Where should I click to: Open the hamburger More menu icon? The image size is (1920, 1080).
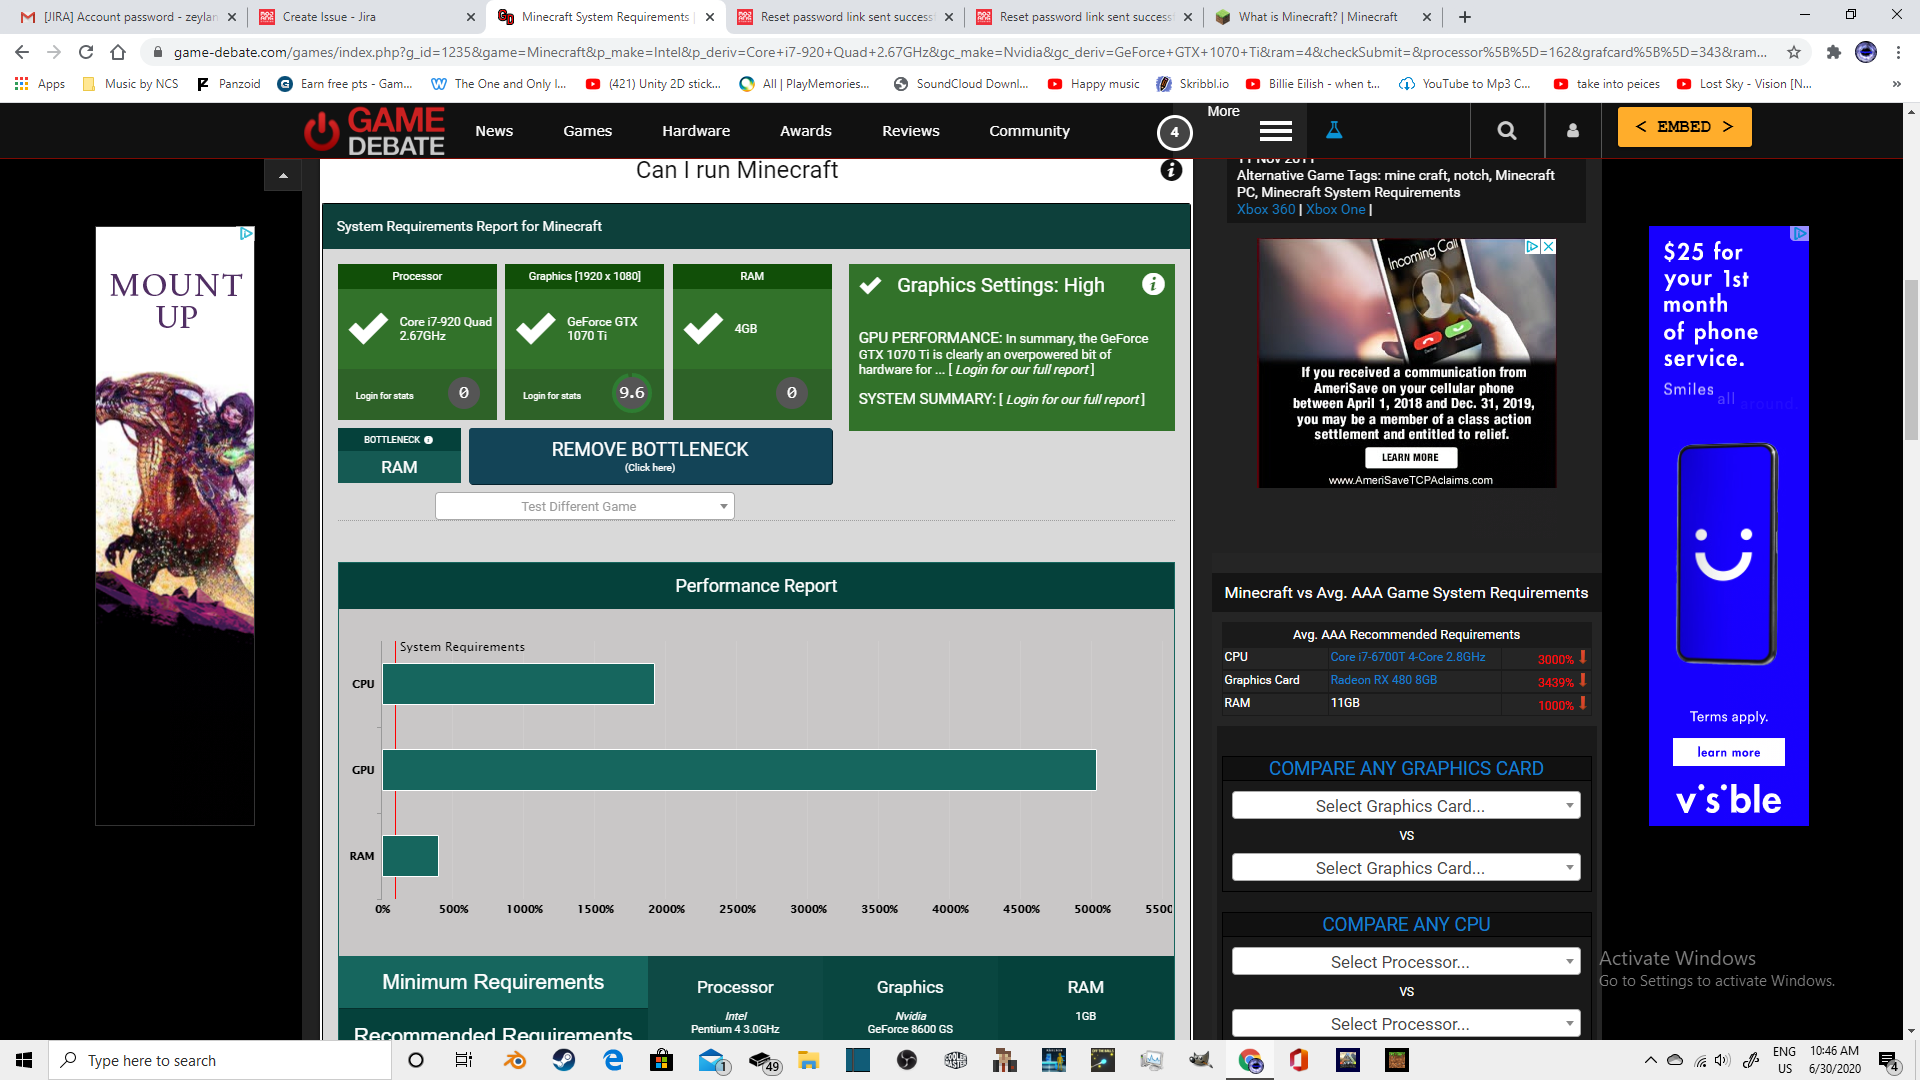1275,131
